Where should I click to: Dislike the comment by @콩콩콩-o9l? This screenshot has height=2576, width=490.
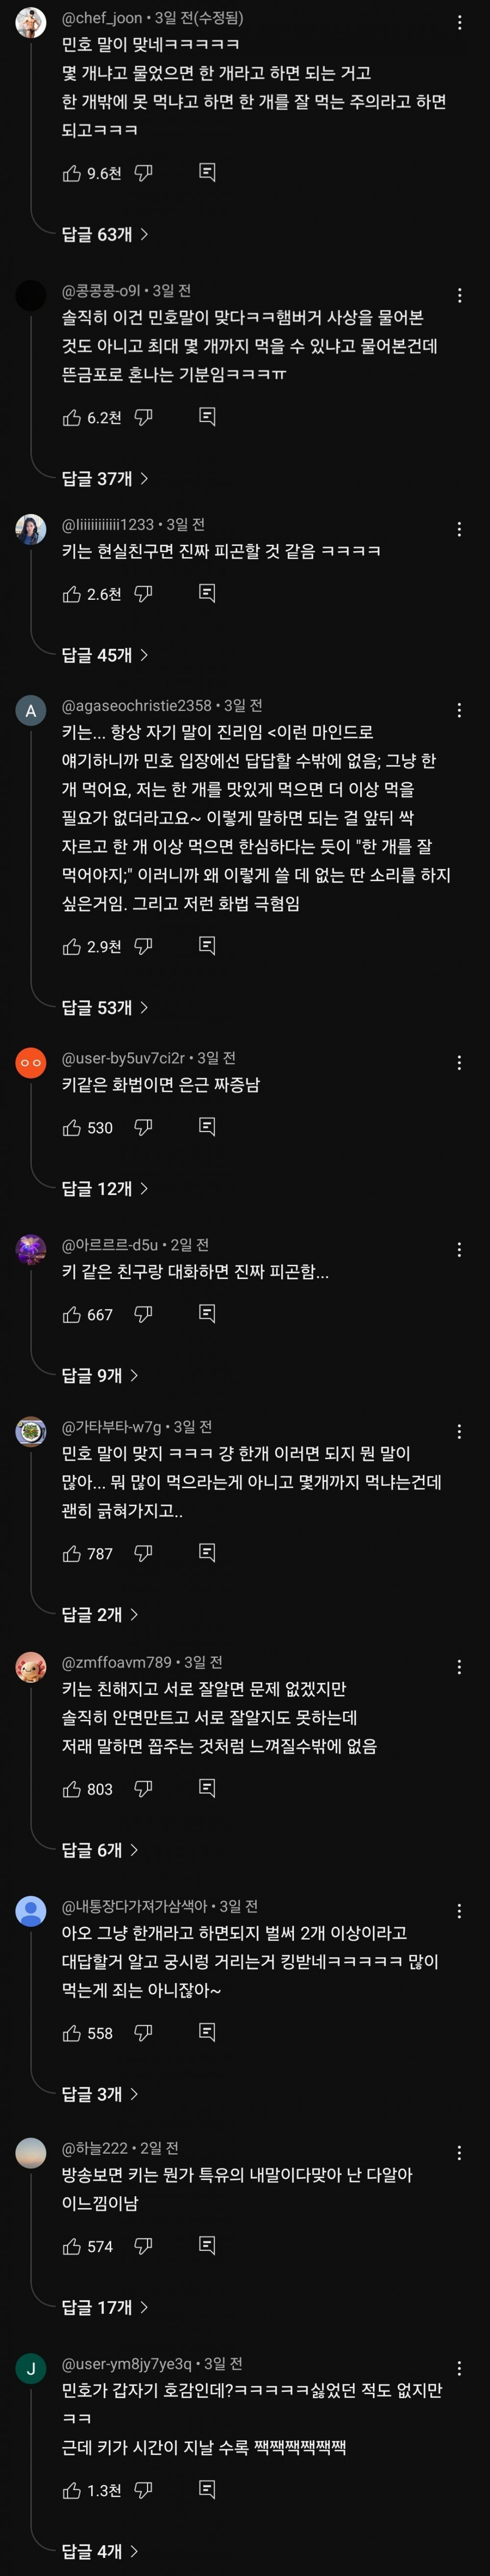click(x=143, y=417)
